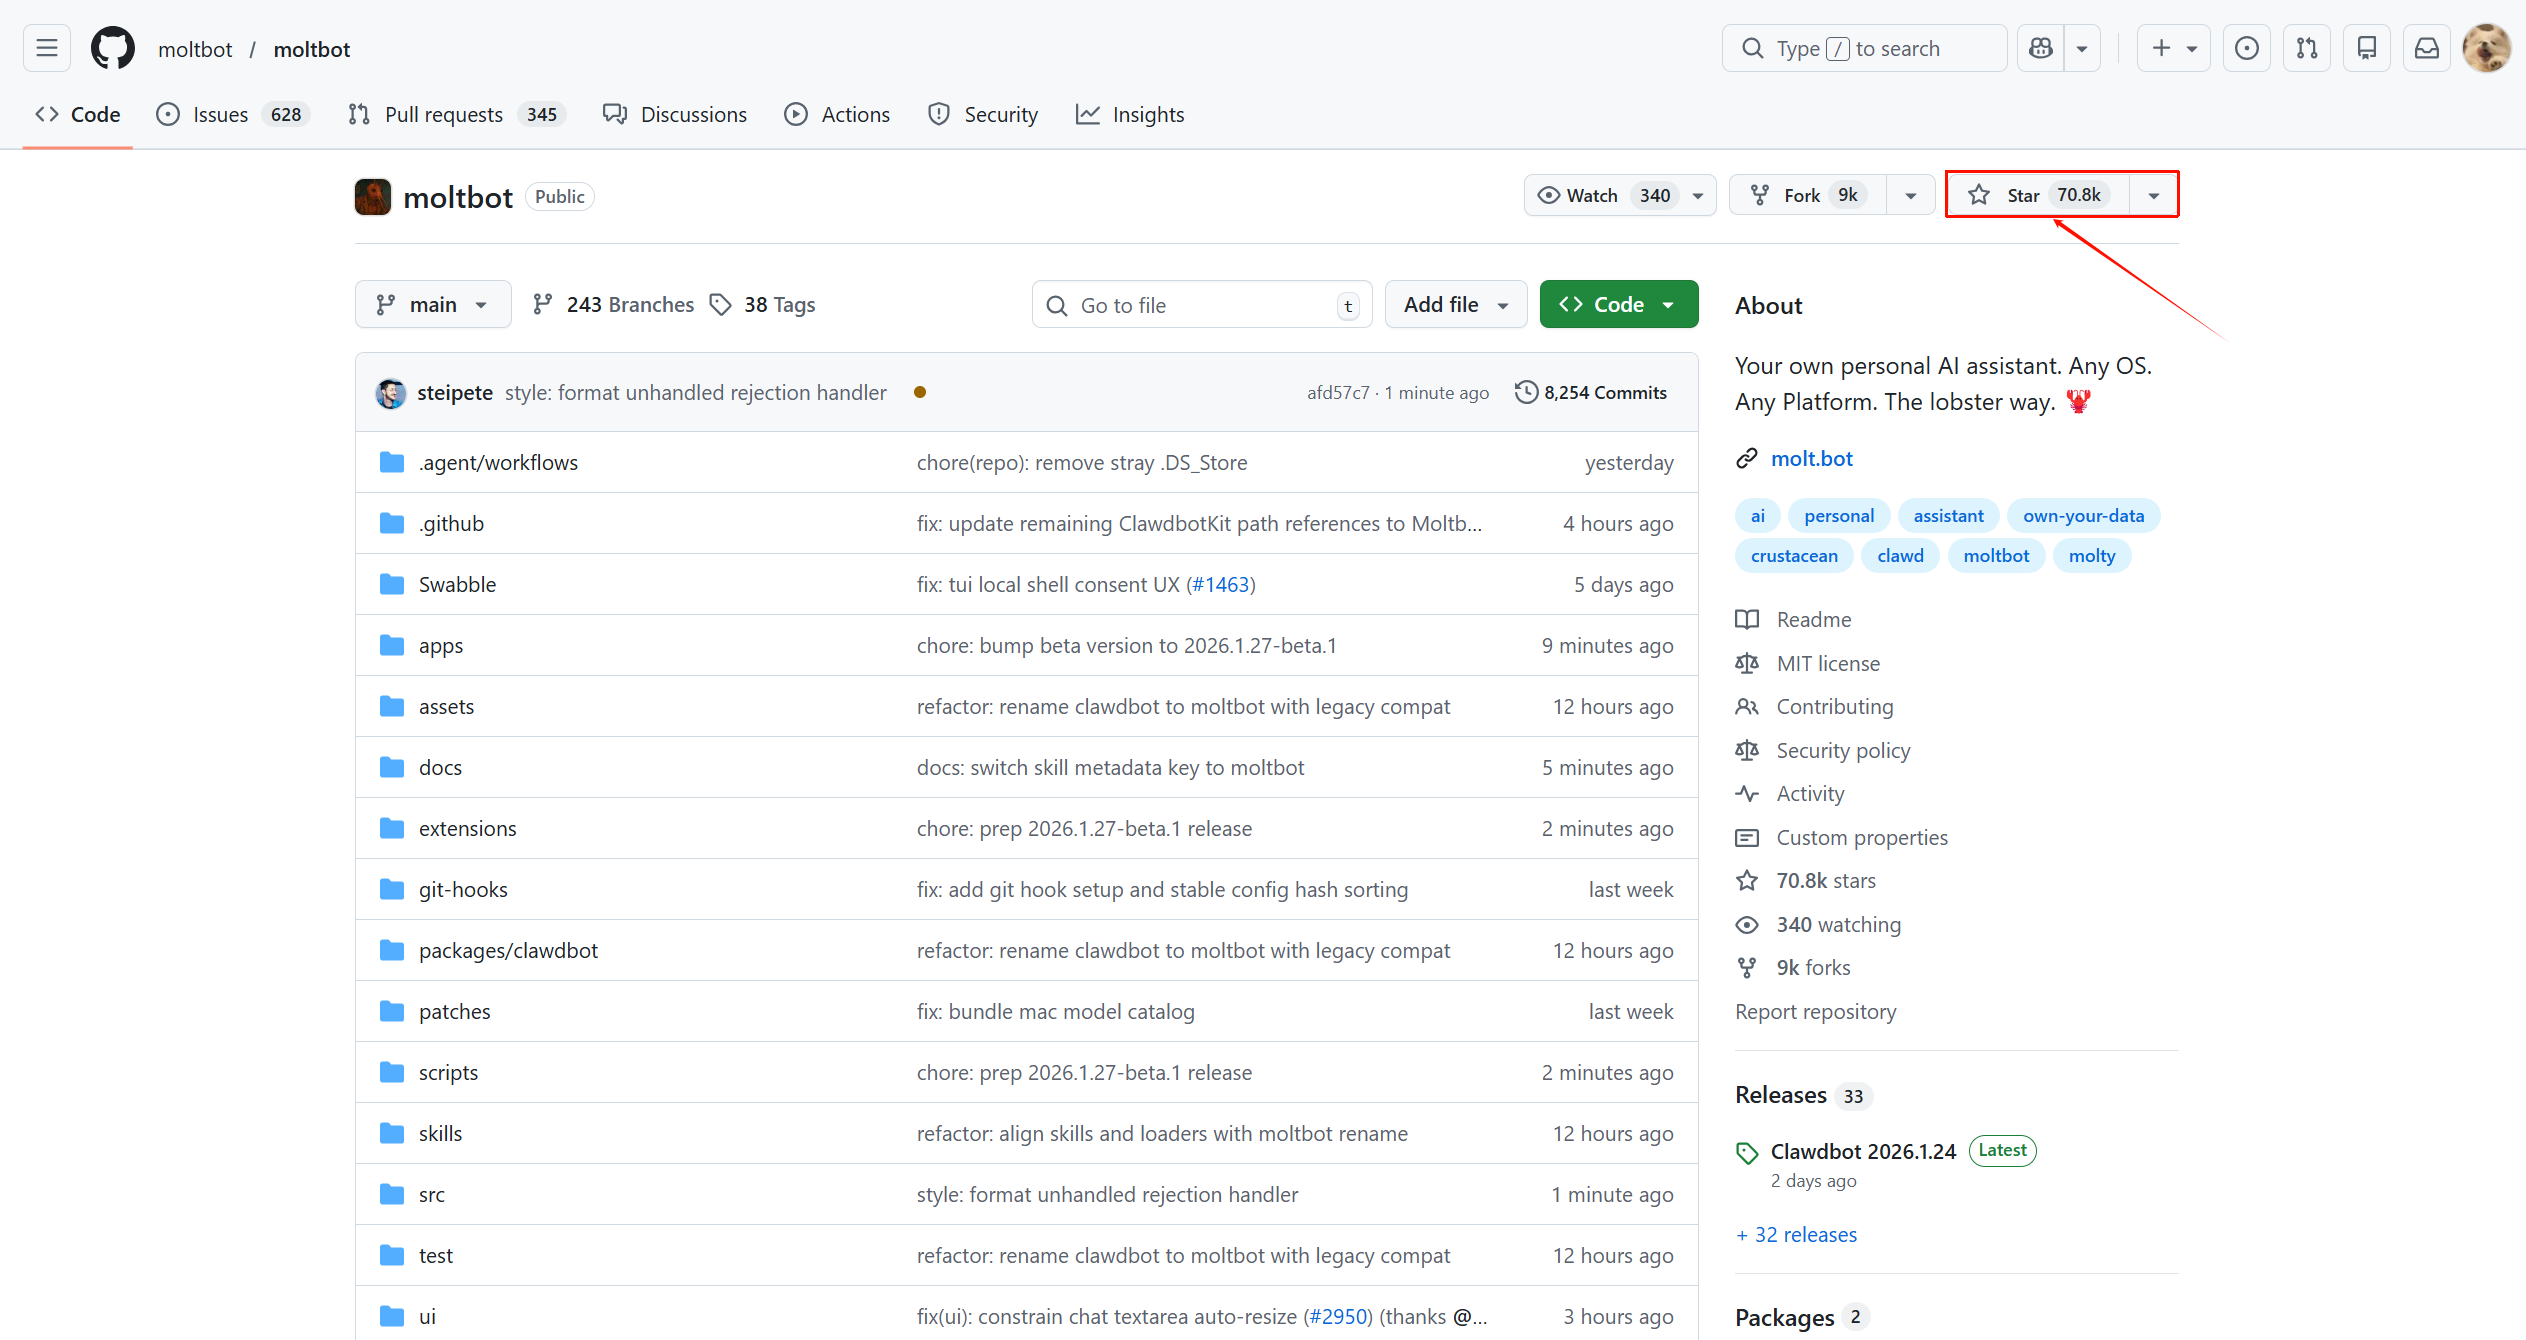Open the user profile avatar
2526x1340 pixels.
pyautogui.click(x=2486, y=48)
